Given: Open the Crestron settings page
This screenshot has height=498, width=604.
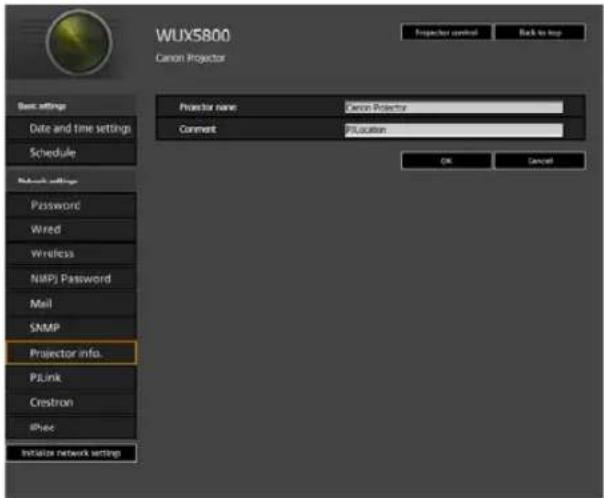Looking at the screenshot, I should tap(71, 402).
